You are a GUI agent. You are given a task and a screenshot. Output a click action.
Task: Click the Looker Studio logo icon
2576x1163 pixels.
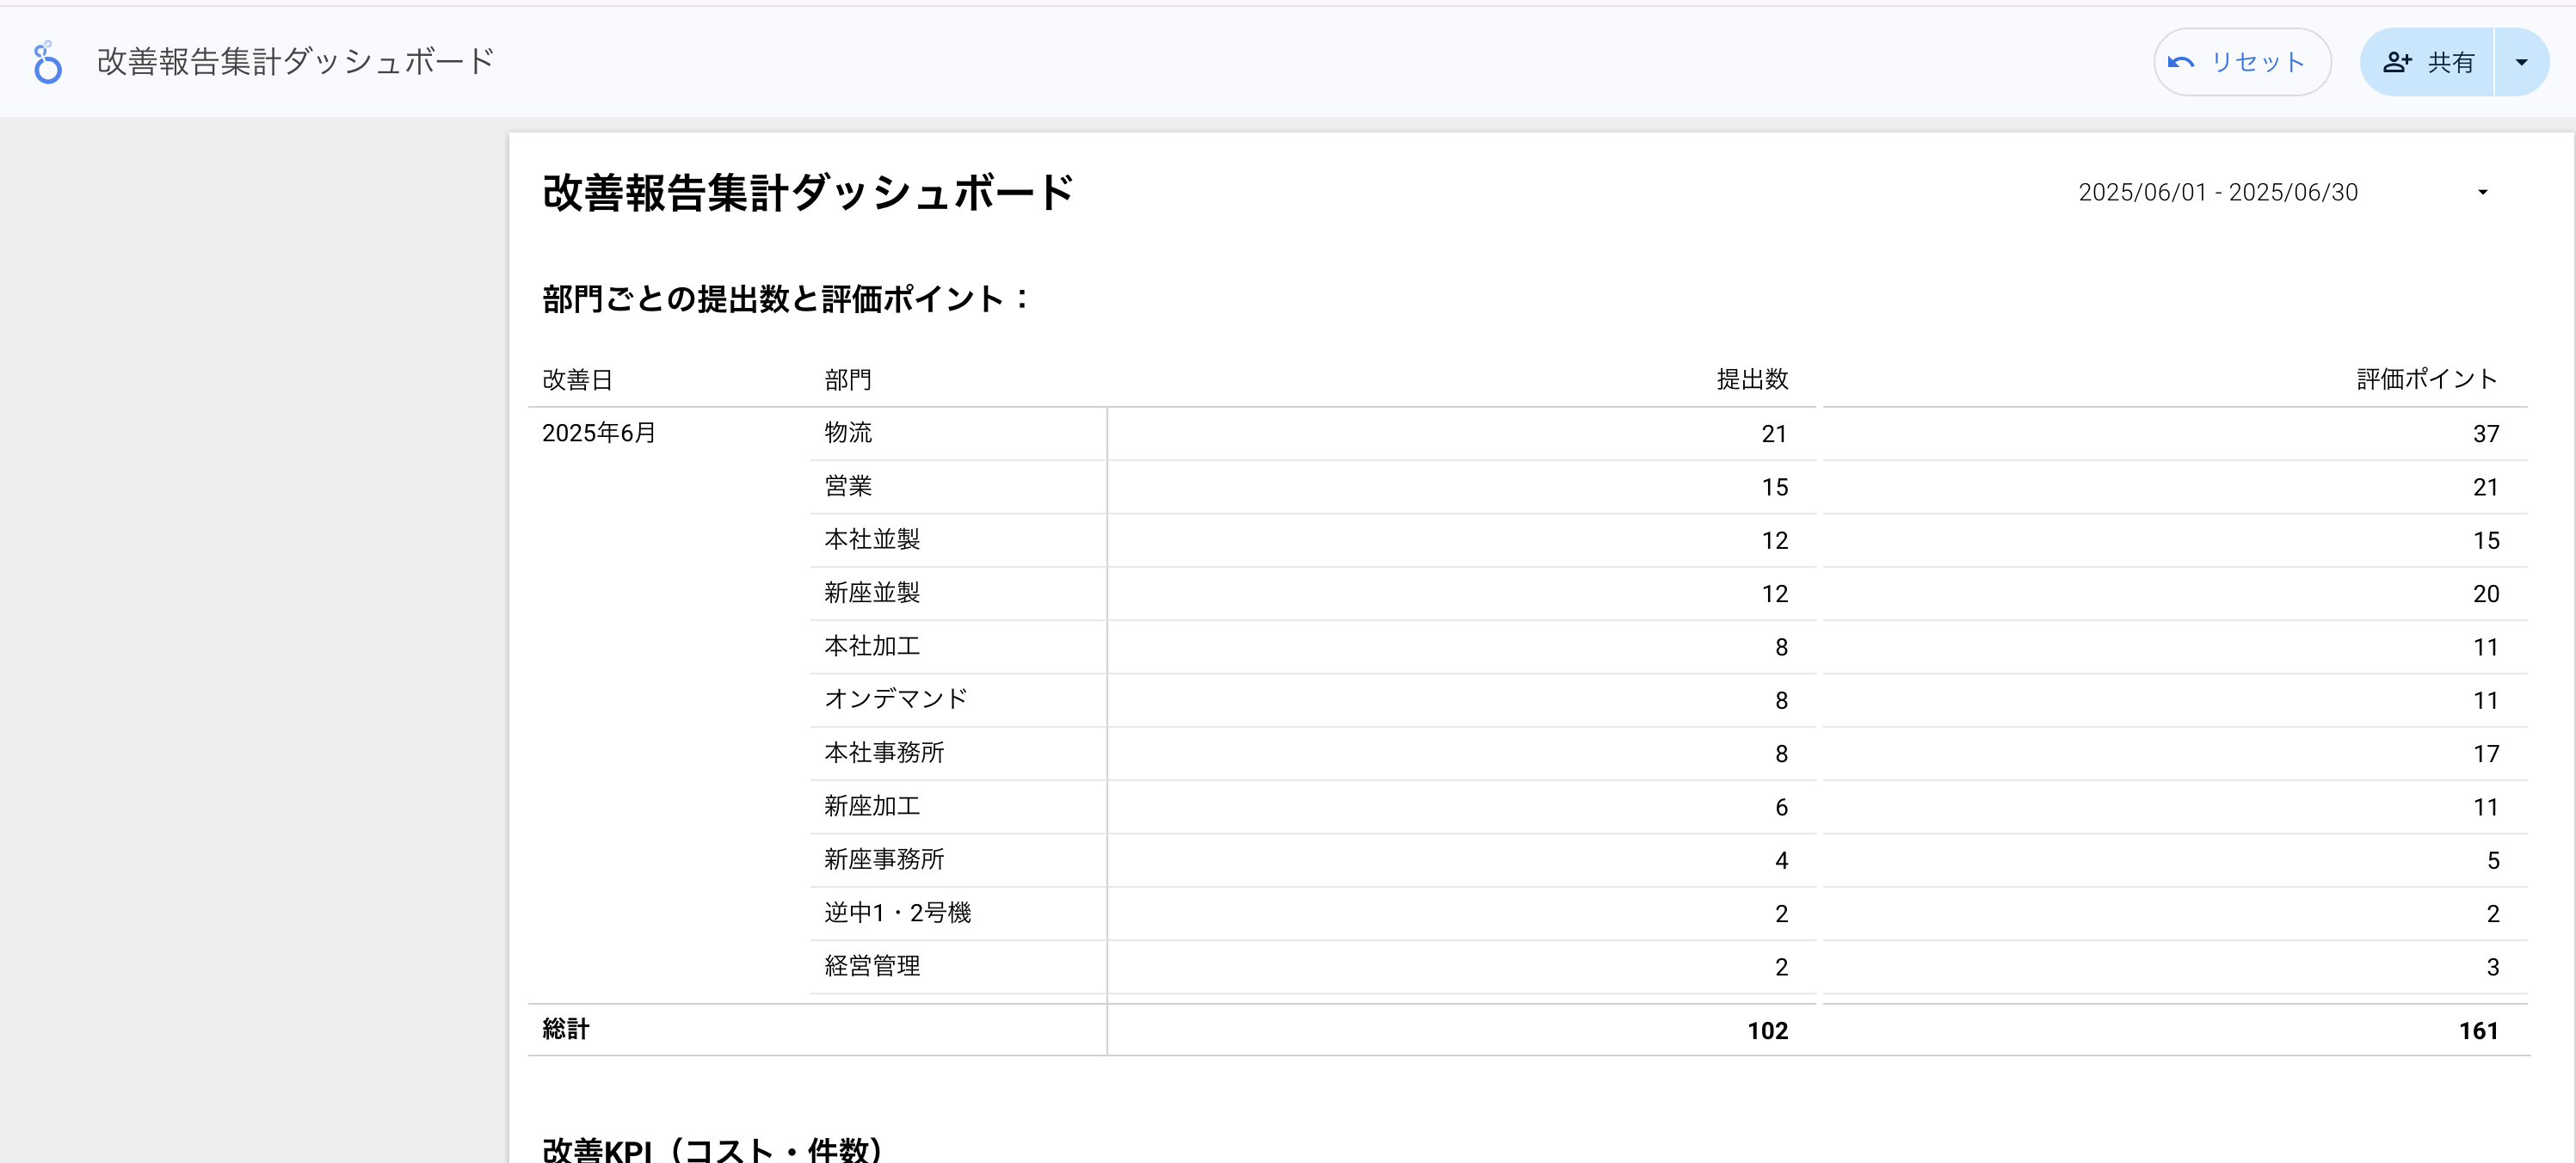[x=46, y=61]
